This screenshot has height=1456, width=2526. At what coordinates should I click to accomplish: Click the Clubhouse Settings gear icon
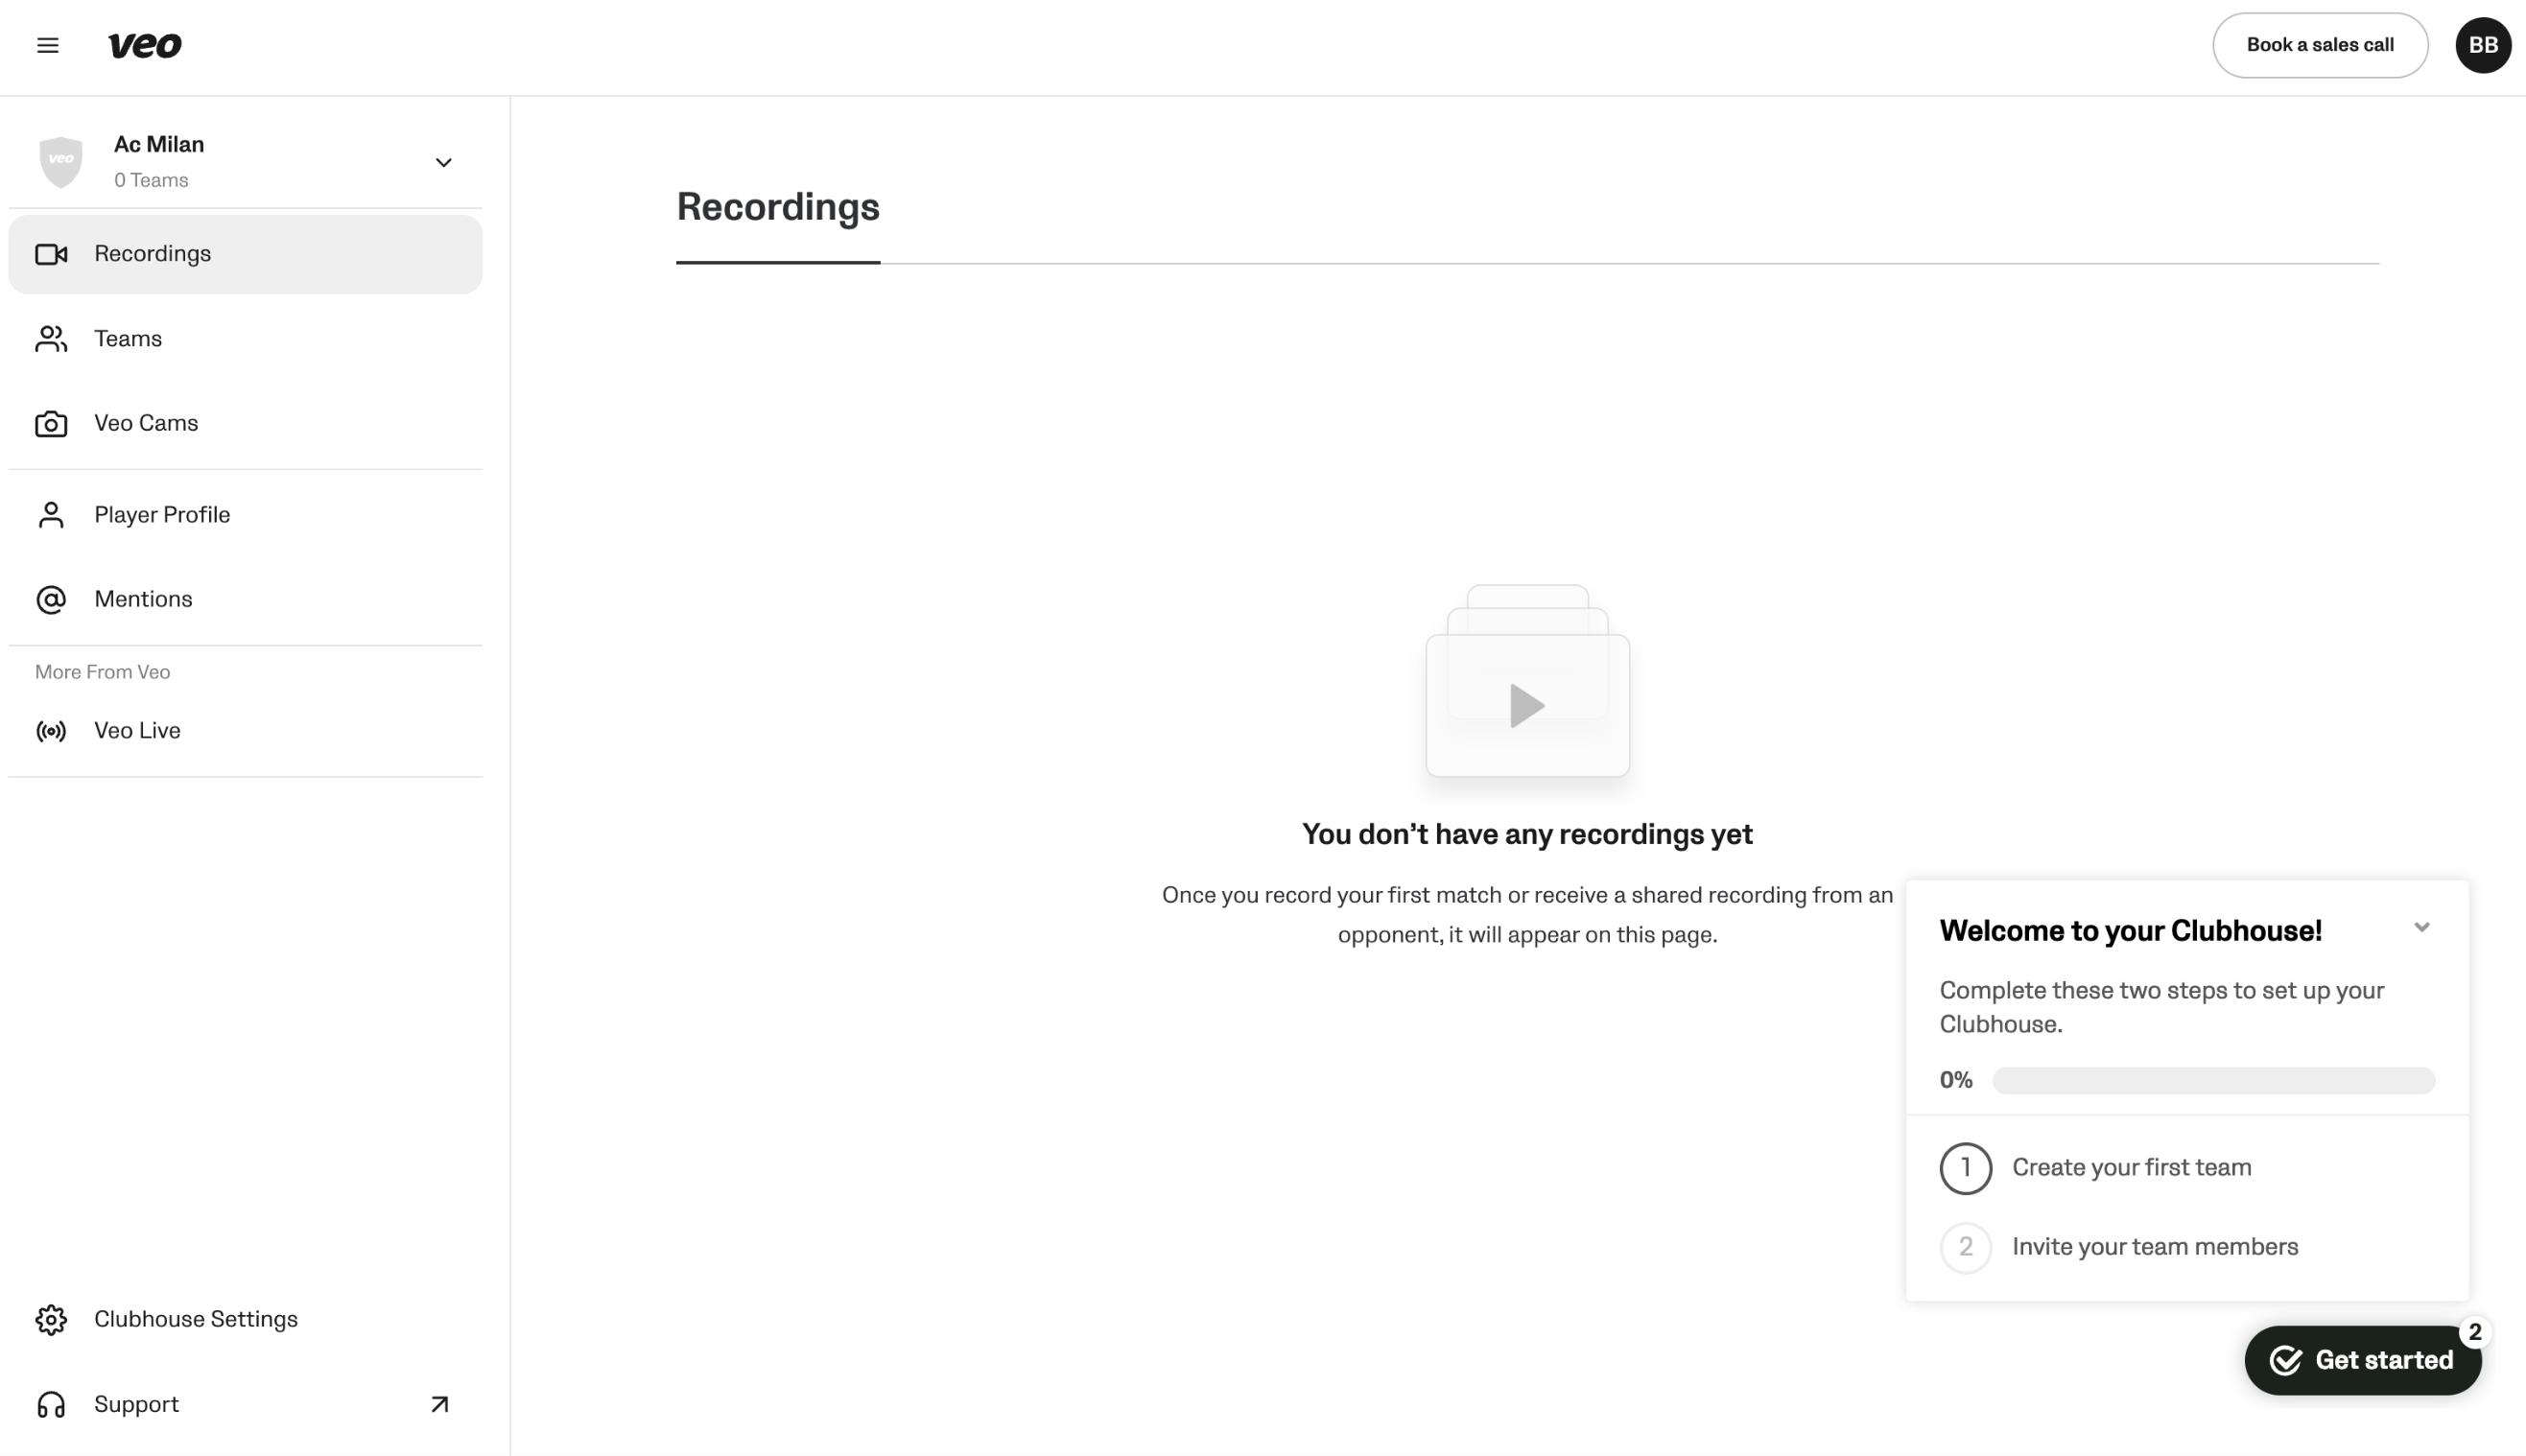click(x=51, y=1319)
